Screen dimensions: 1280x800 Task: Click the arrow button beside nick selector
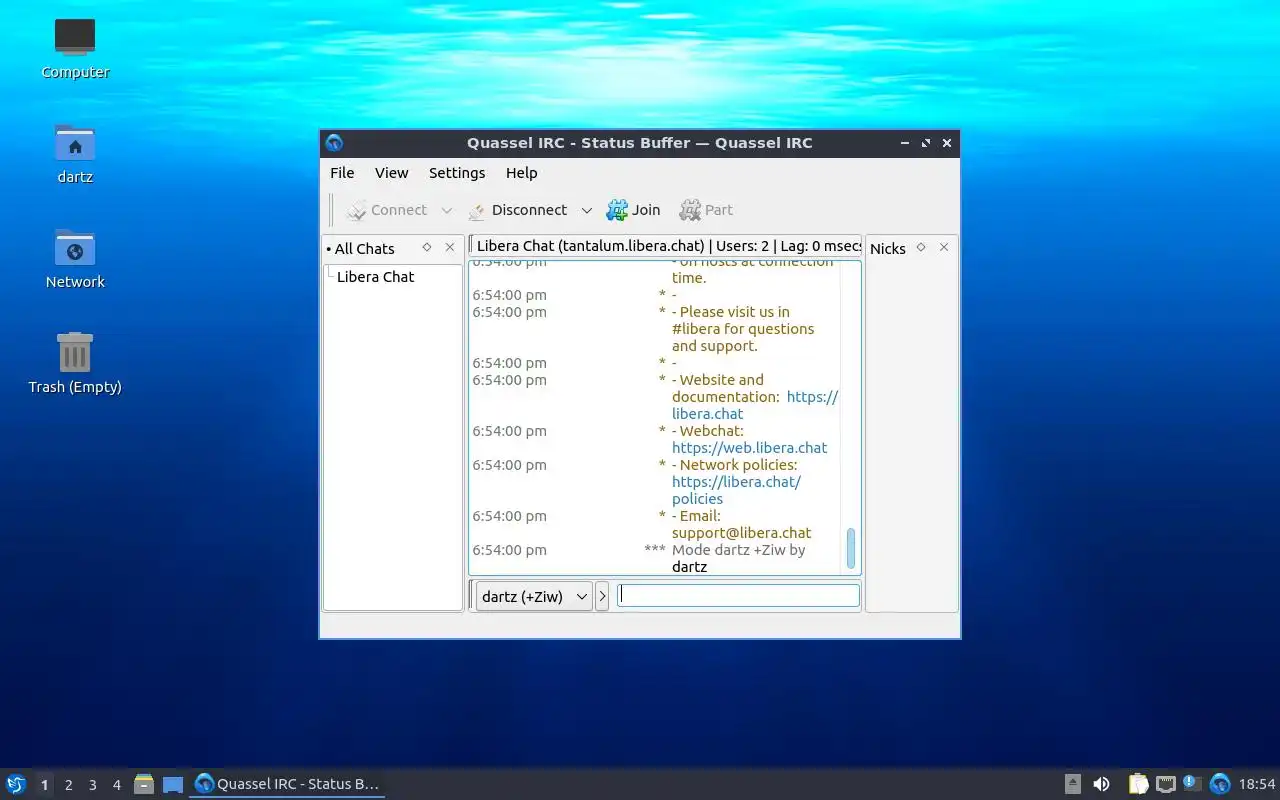click(x=602, y=596)
